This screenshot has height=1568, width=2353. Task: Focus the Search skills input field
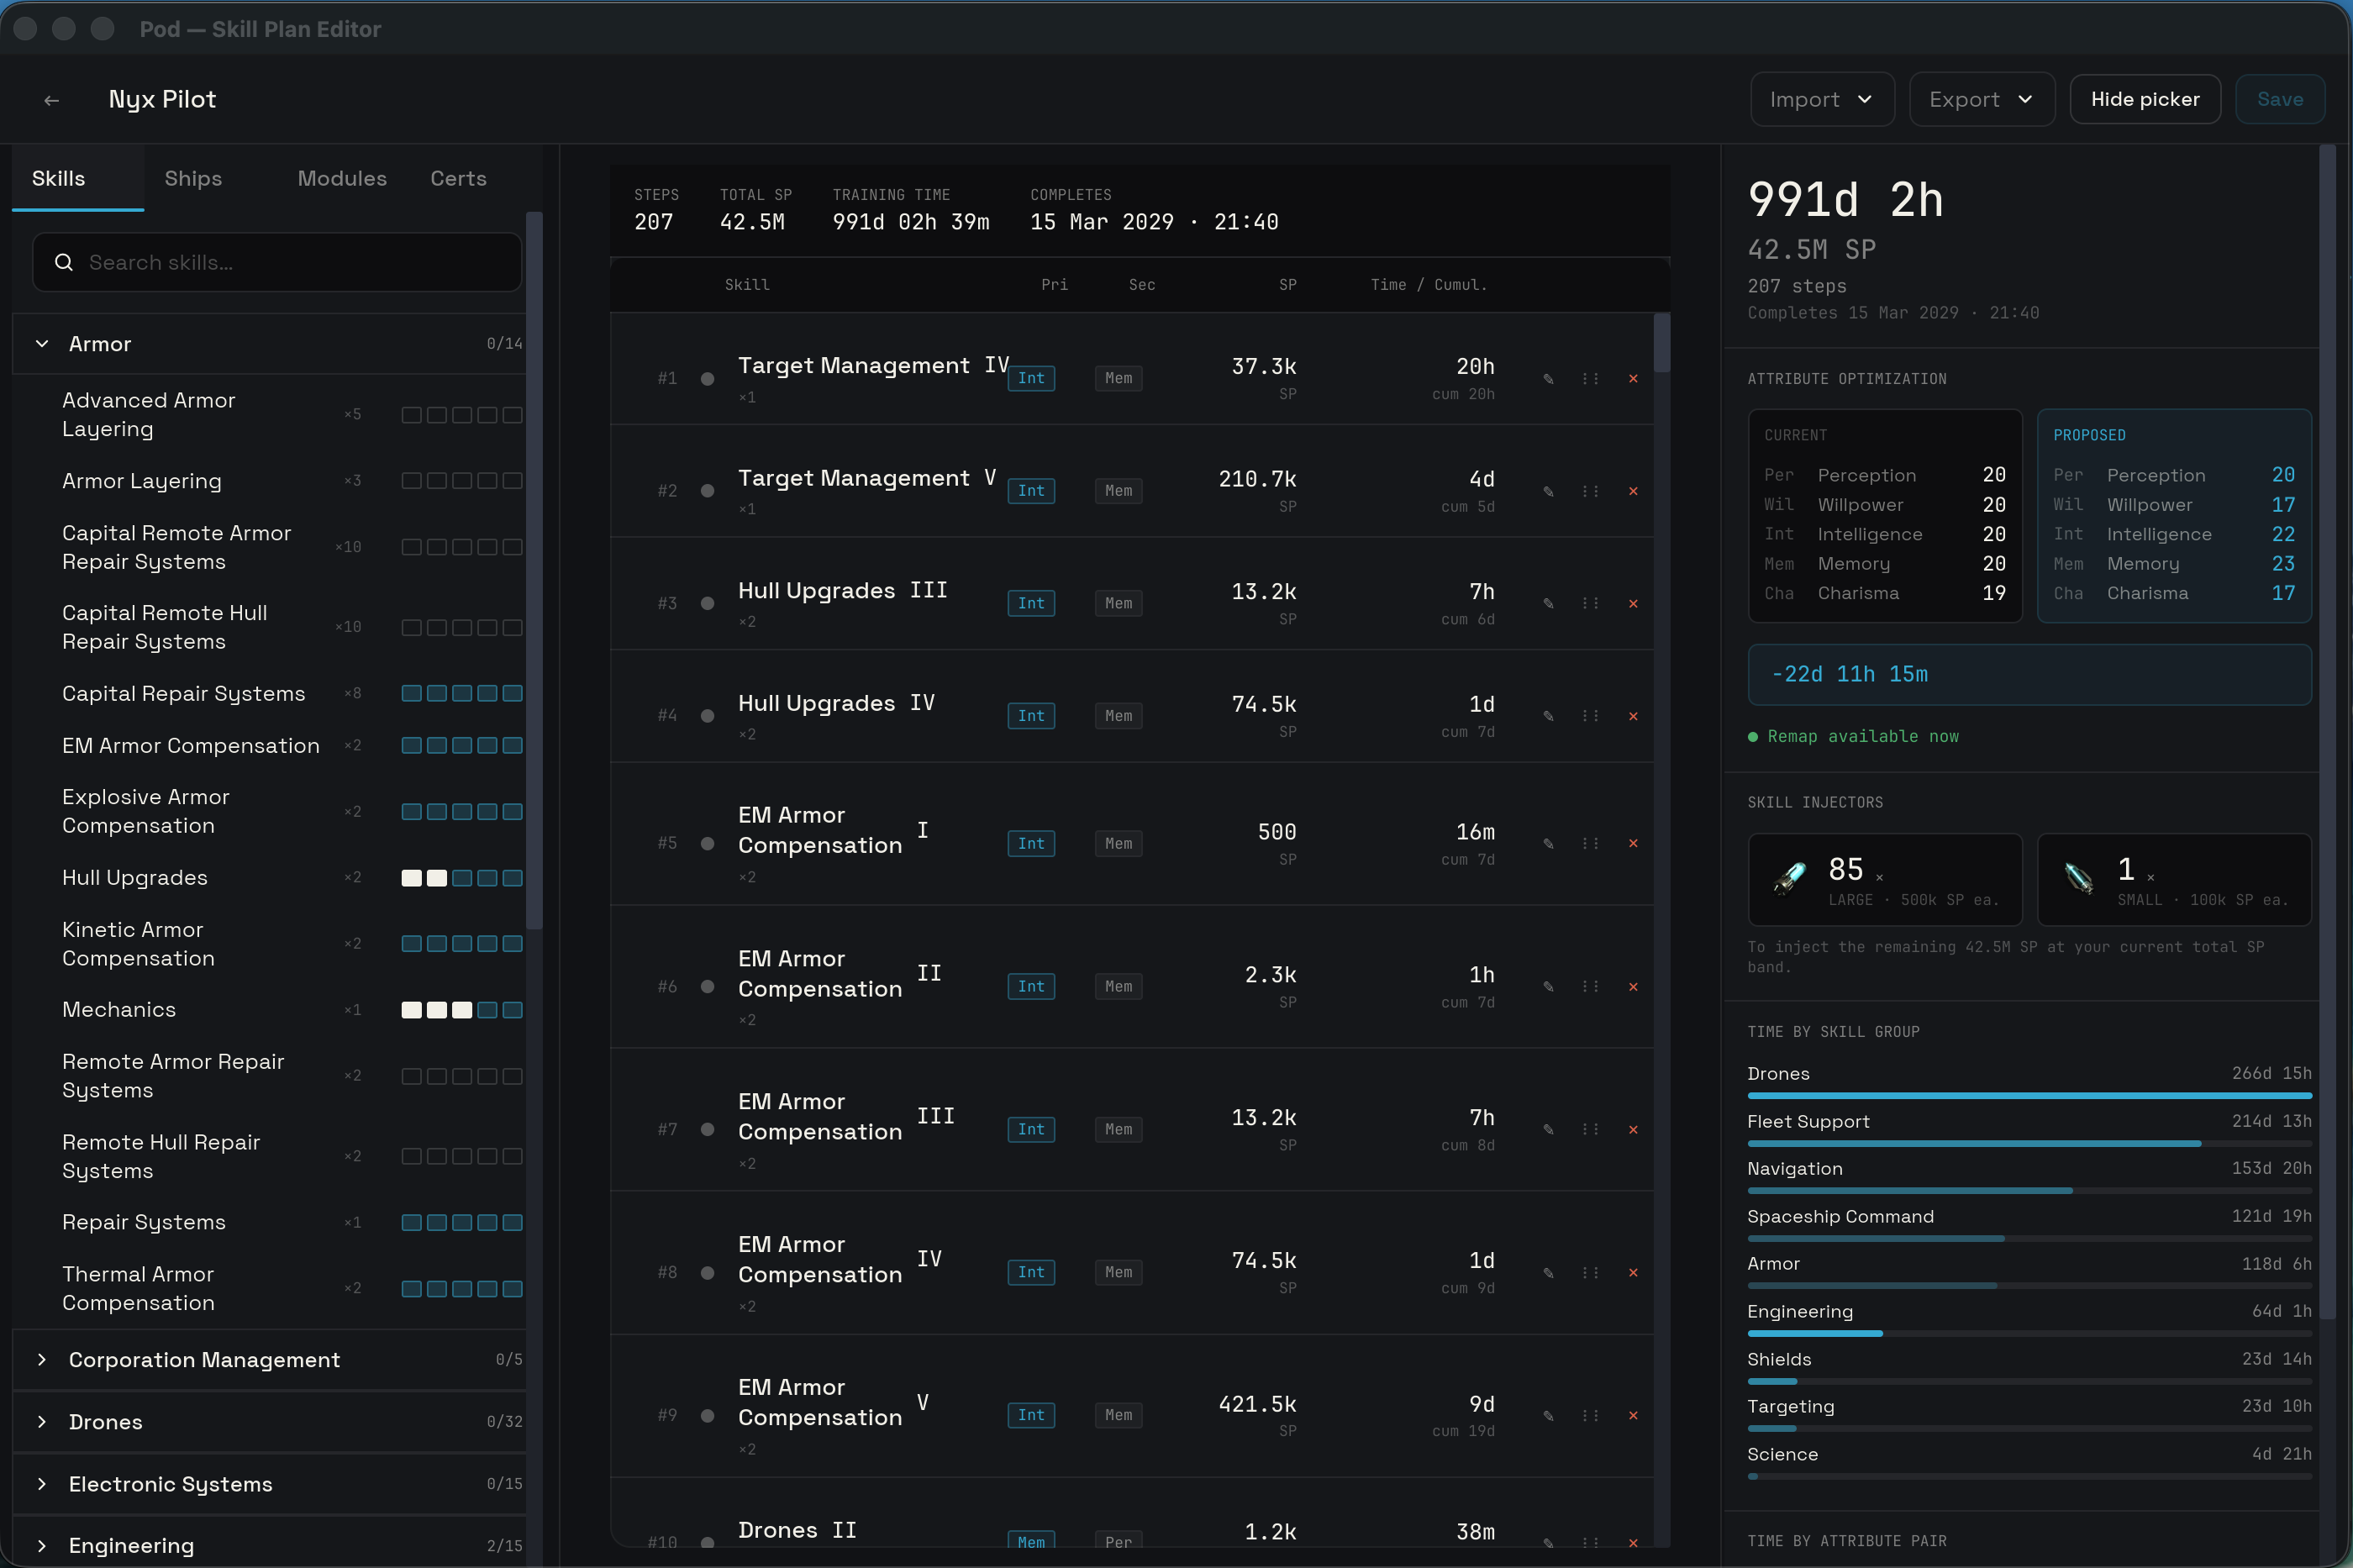(x=277, y=263)
